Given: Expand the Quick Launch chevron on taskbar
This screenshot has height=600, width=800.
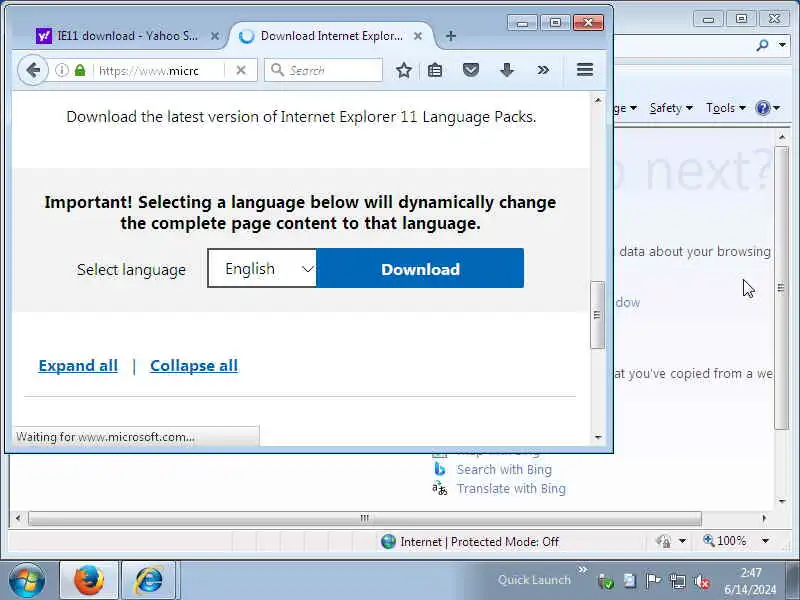Looking at the screenshot, I should pos(583,570).
